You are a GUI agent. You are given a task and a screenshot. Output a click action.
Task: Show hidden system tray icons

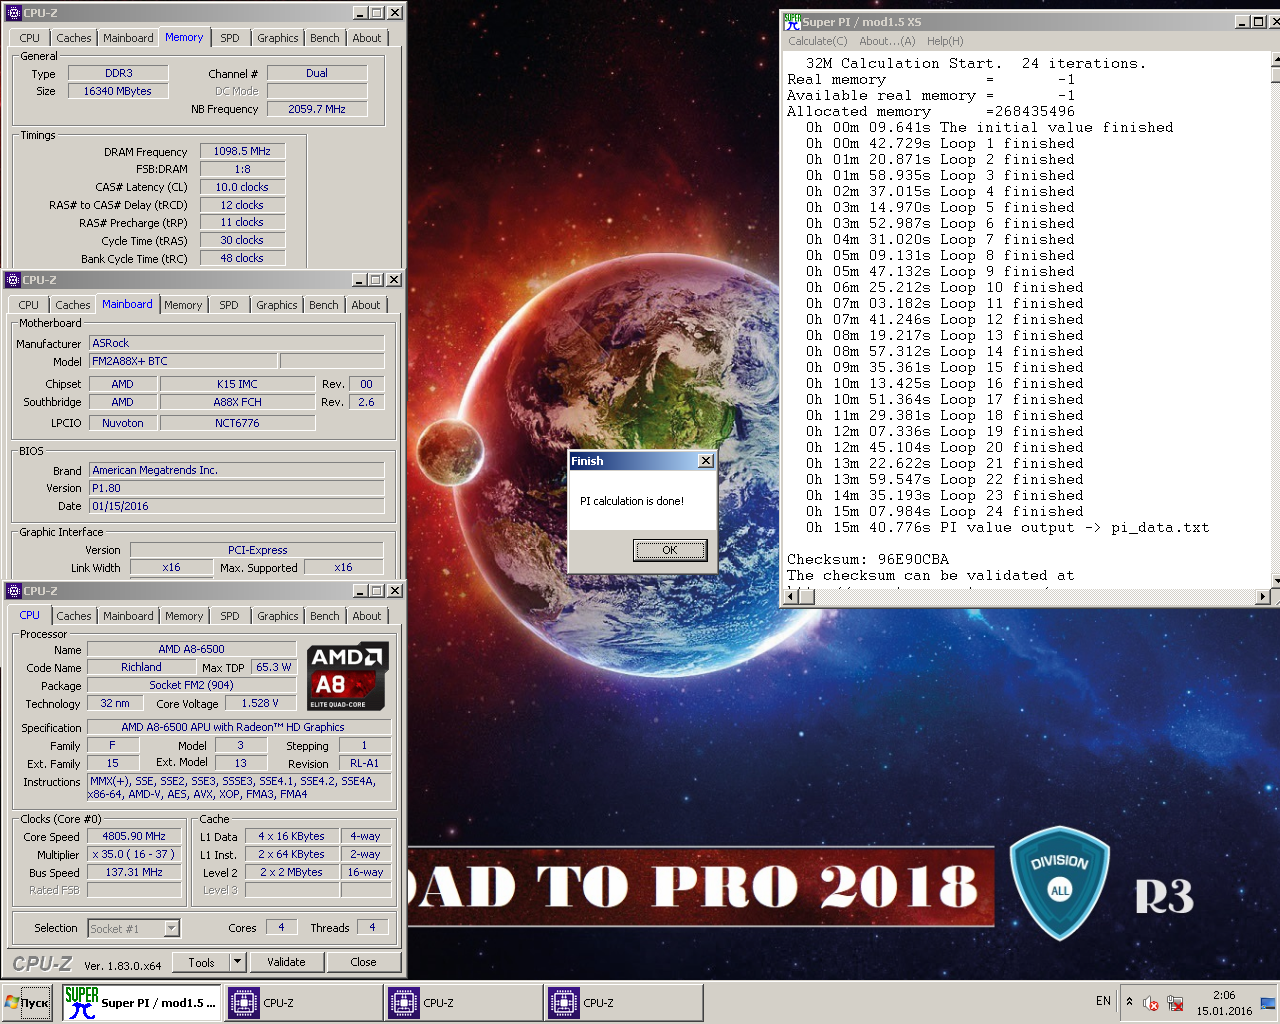1129,1002
